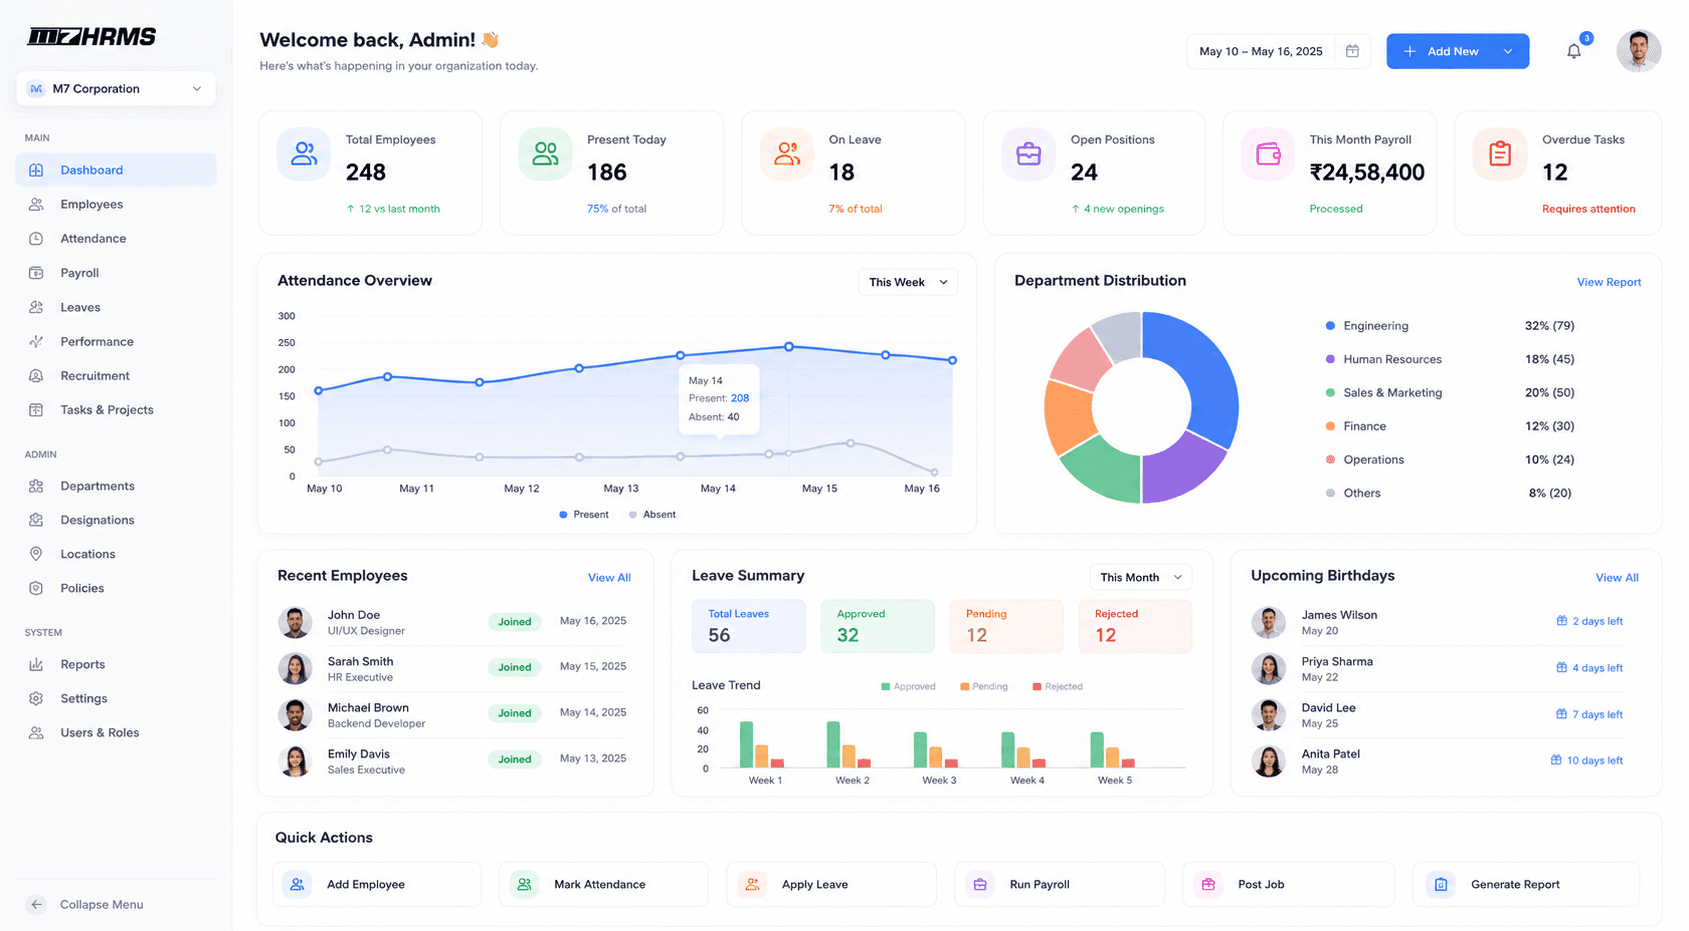Click the May 15 point on Present line
Viewport: 1689px width, 931px height.
click(x=789, y=347)
